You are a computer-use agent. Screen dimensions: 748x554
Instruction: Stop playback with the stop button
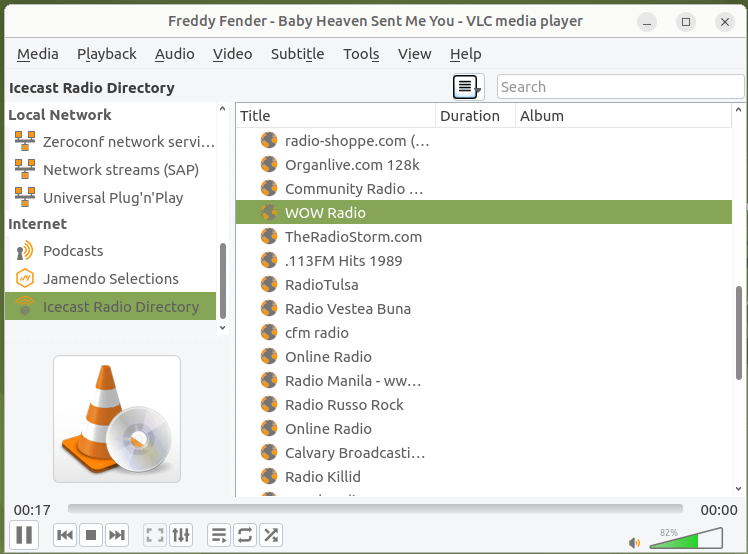click(x=91, y=535)
